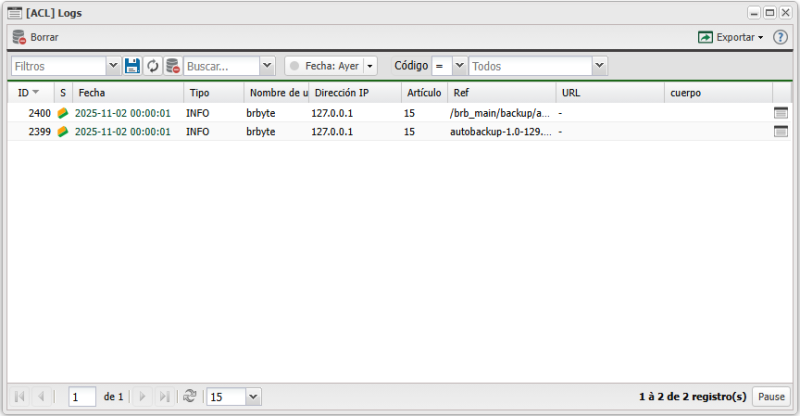Click brbyte username in row 2400
The height and width of the screenshot is (416, 800).
(x=261, y=113)
